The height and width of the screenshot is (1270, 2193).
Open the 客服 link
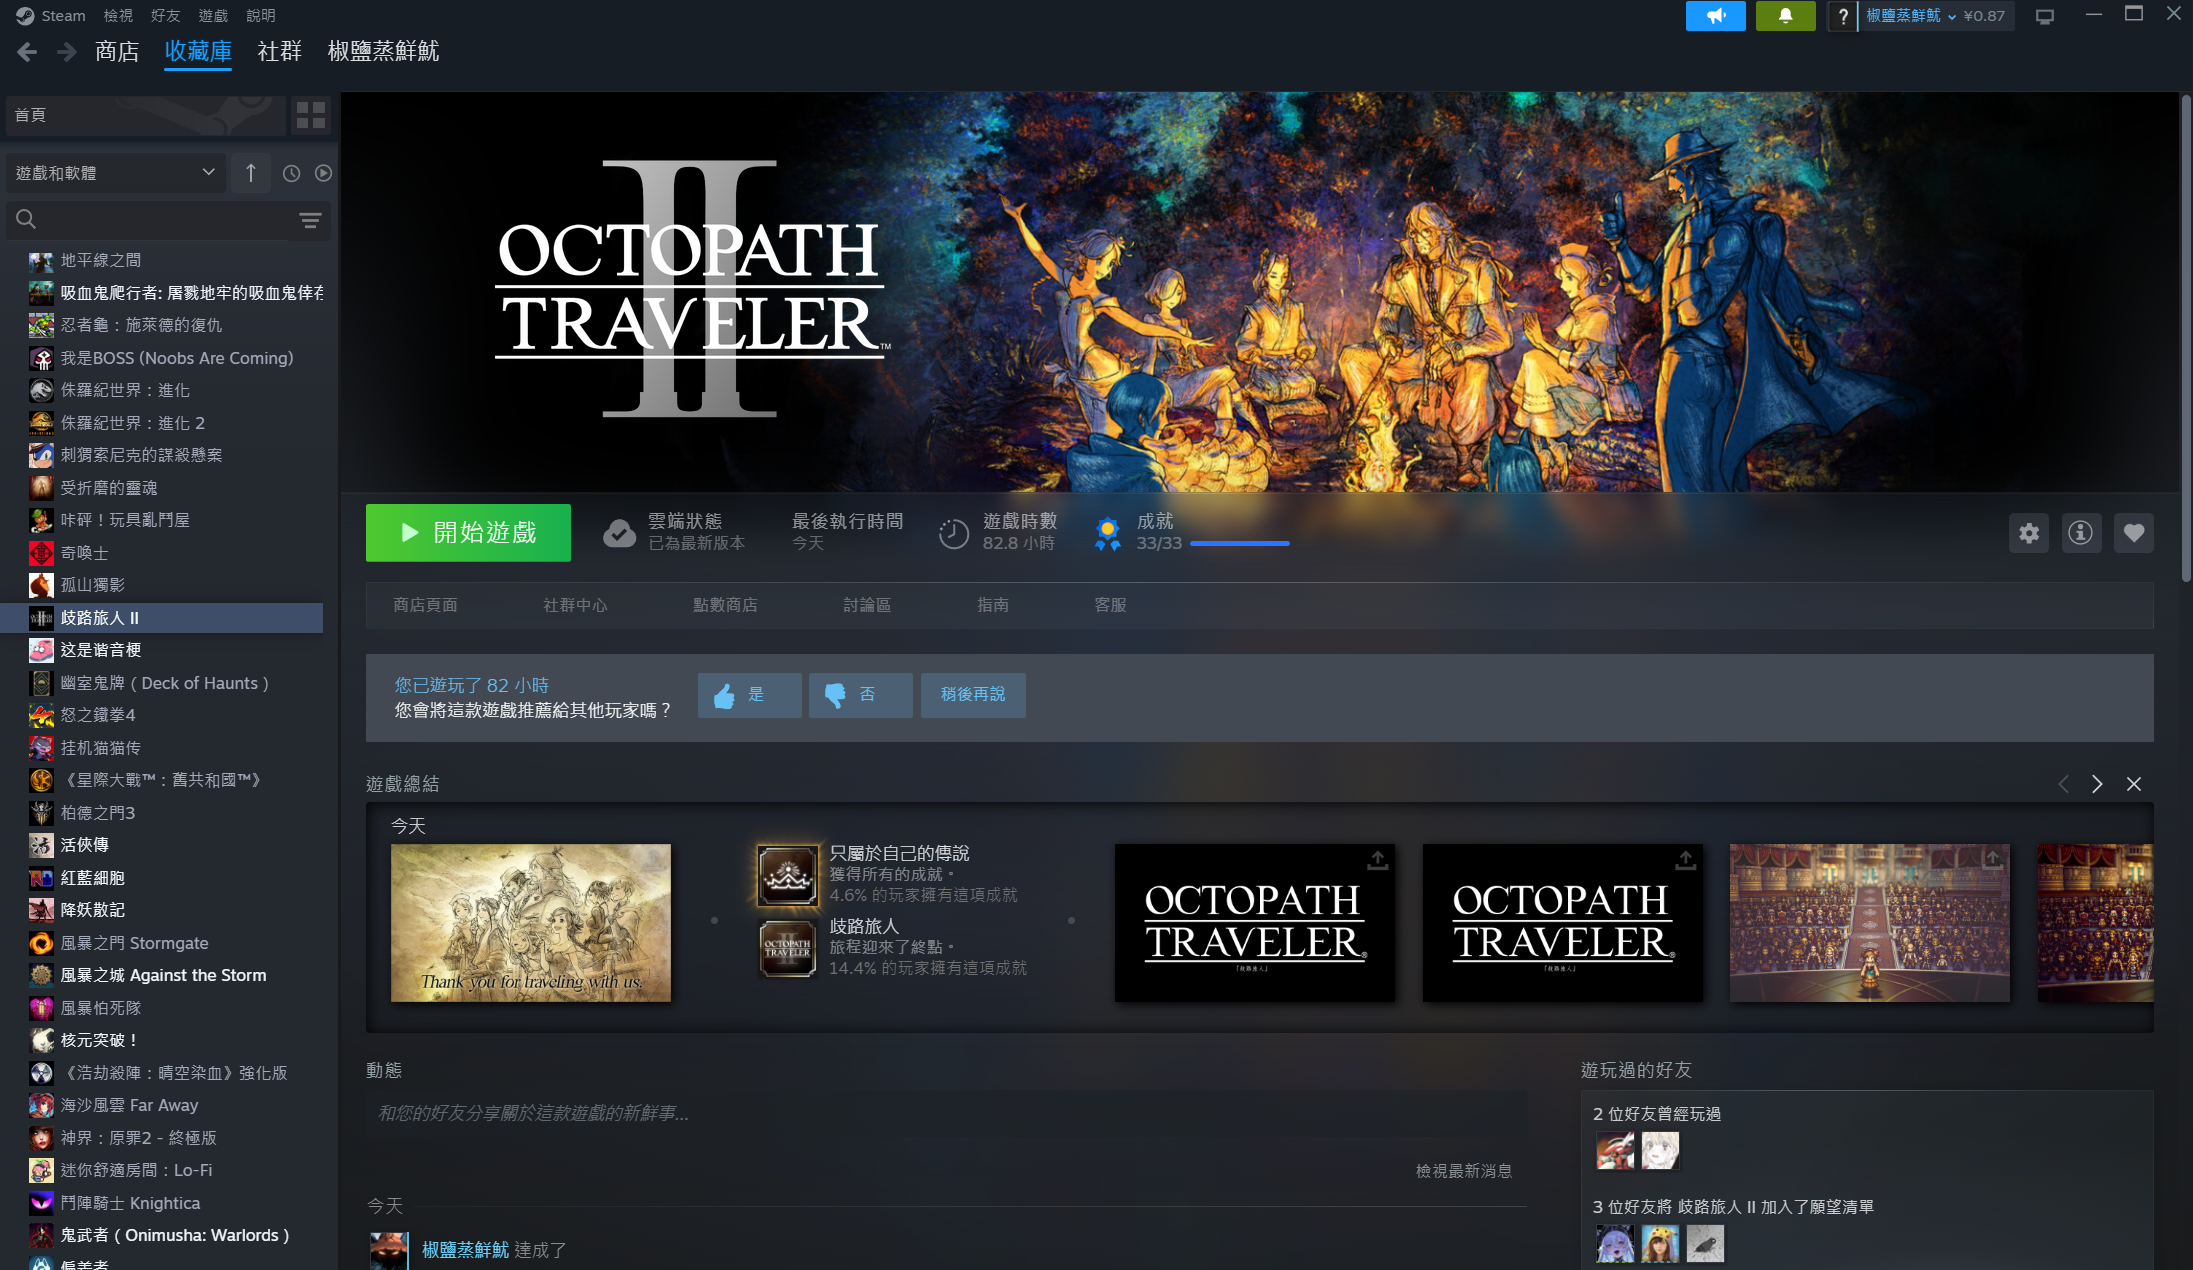[1110, 605]
